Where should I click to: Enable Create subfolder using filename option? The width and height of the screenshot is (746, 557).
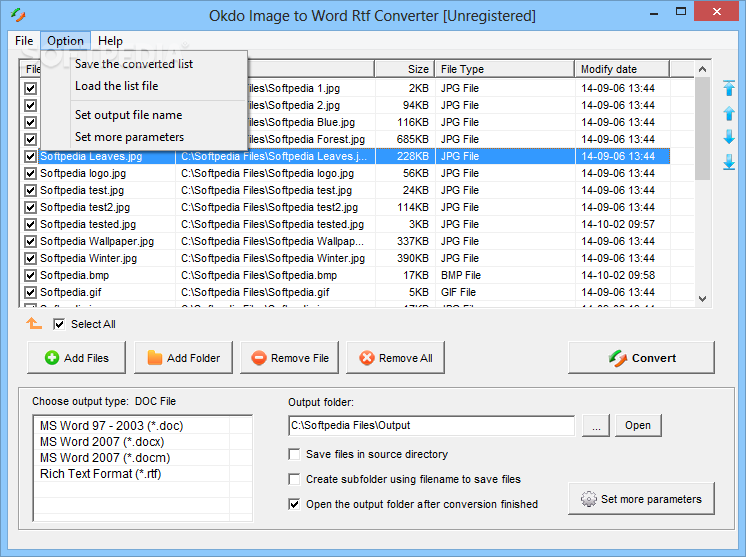pyautogui.click(x=294, y=479)
